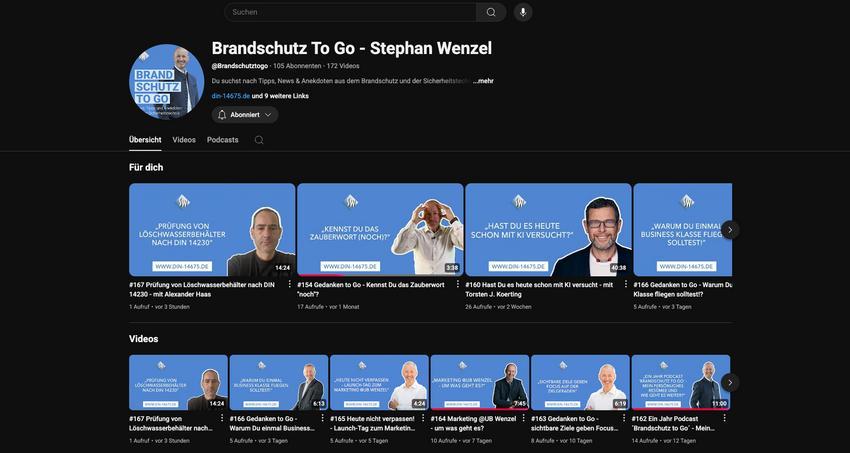This screenshot has width=850, height=453.
Task: Open the Videos section heading
Action: [144, 339]
